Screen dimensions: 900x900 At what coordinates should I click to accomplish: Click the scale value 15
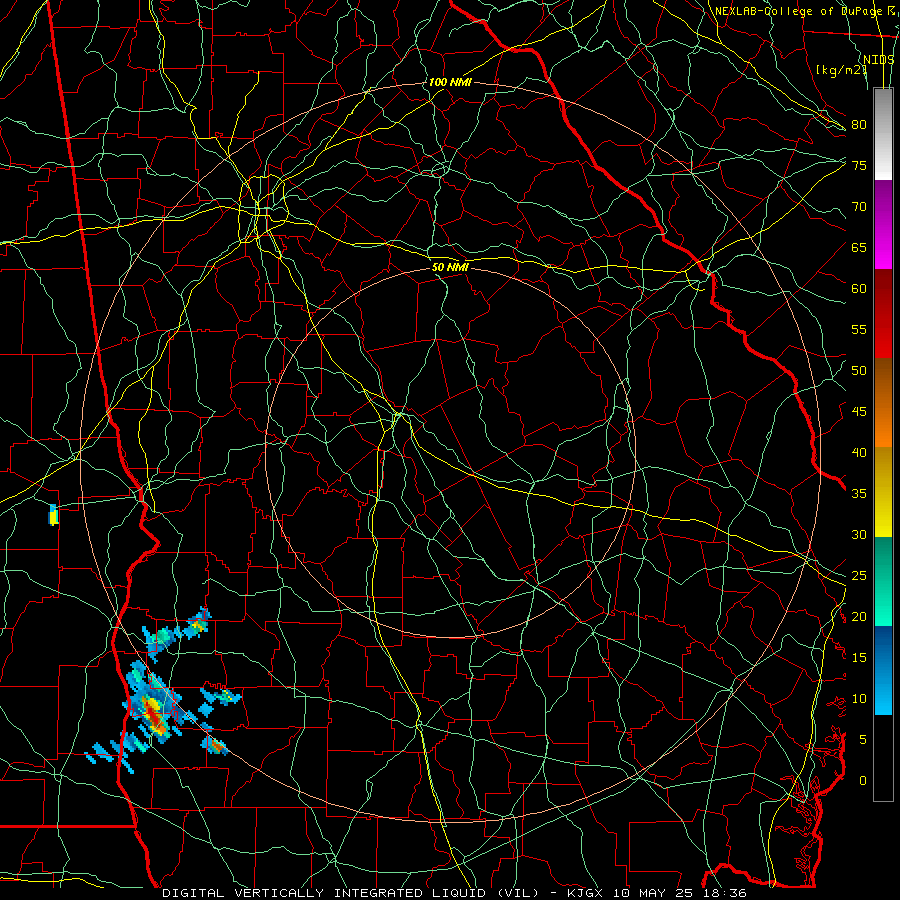[859, 658]
